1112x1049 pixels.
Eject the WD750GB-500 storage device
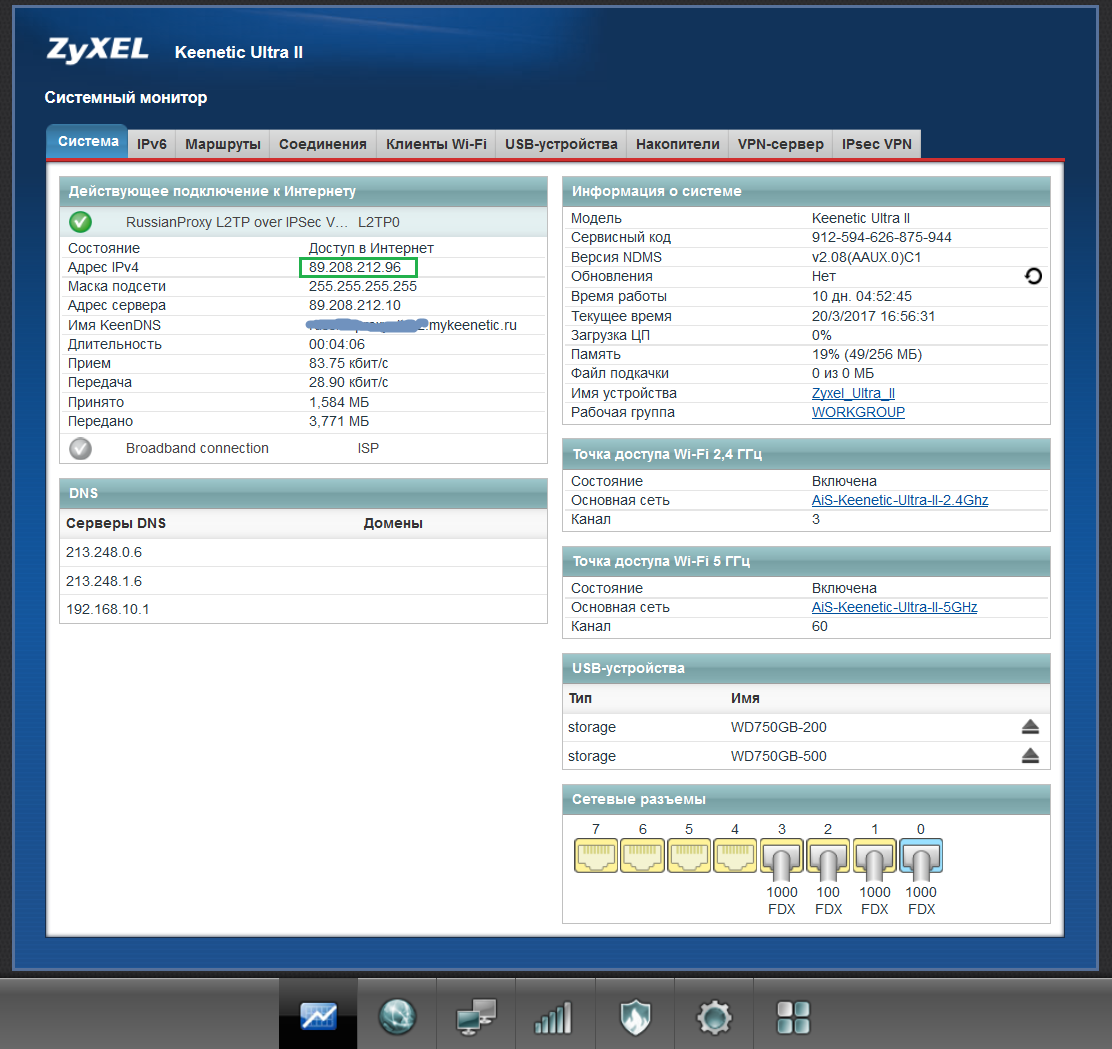click(x=1030, y=756)
